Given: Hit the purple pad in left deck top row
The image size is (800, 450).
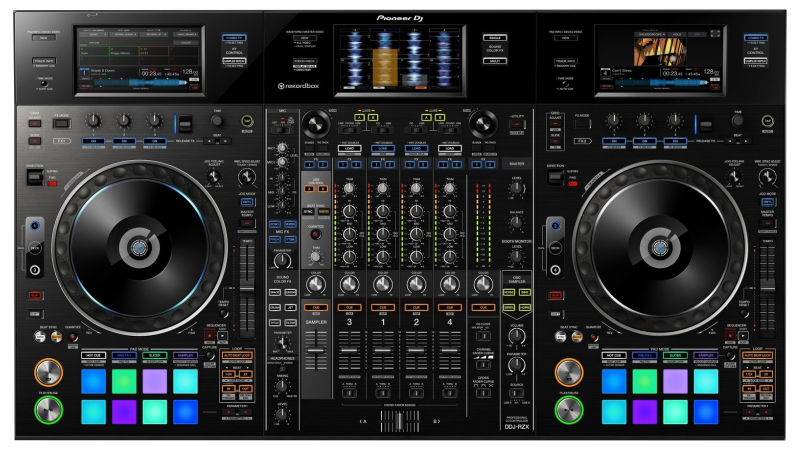Looking at the screenshot, I should [154, 380].
